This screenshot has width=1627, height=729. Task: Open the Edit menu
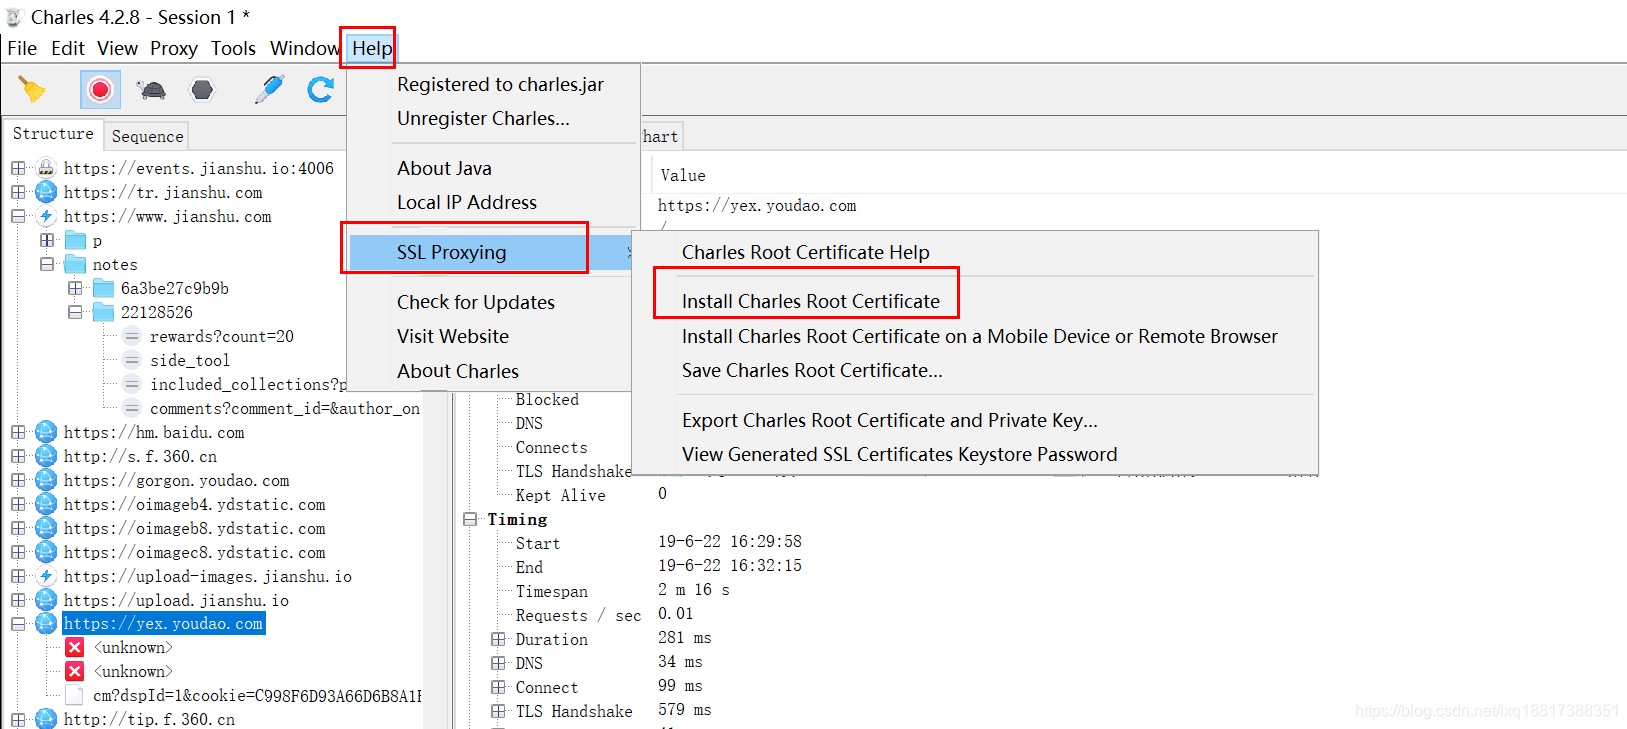tap(68, 48)
